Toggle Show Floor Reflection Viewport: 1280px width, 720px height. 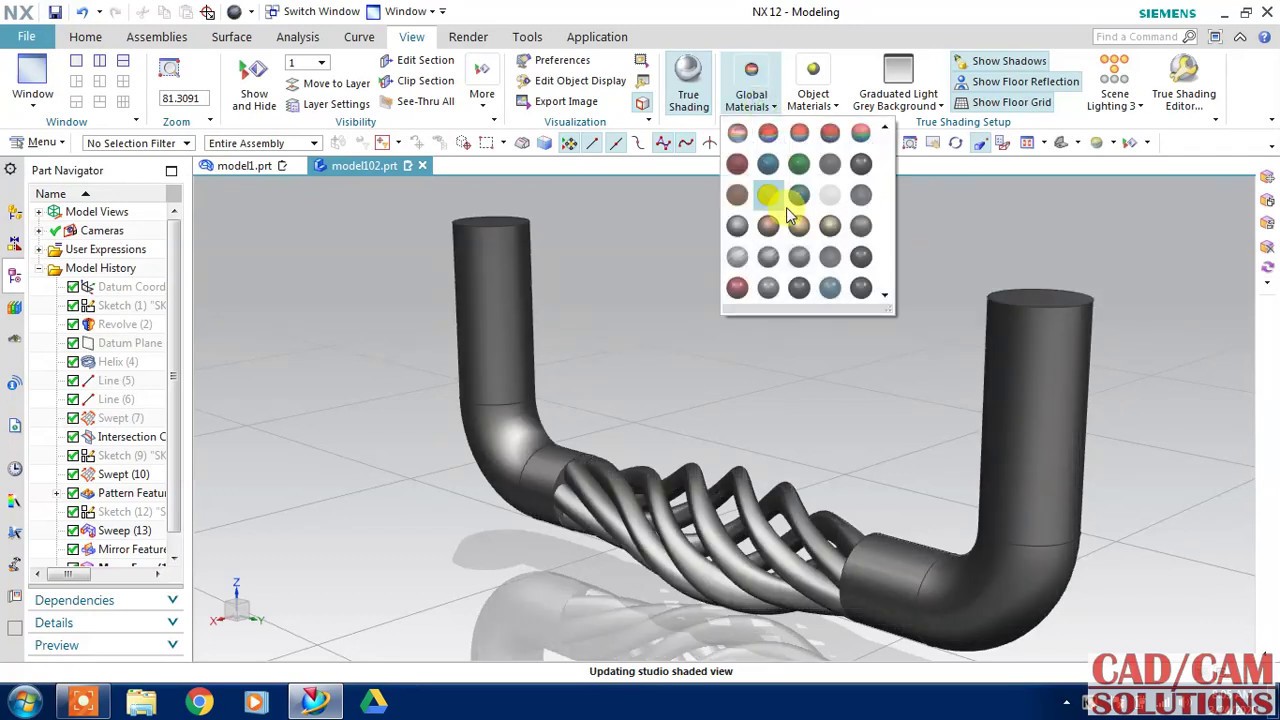coord(1016,81)
